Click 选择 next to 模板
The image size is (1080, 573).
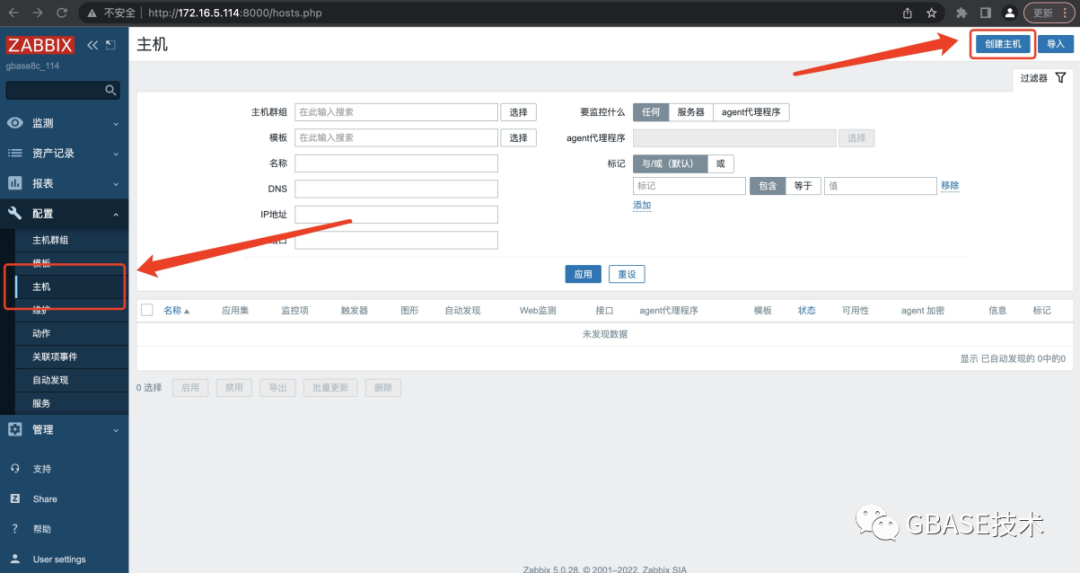coord(519,138)
